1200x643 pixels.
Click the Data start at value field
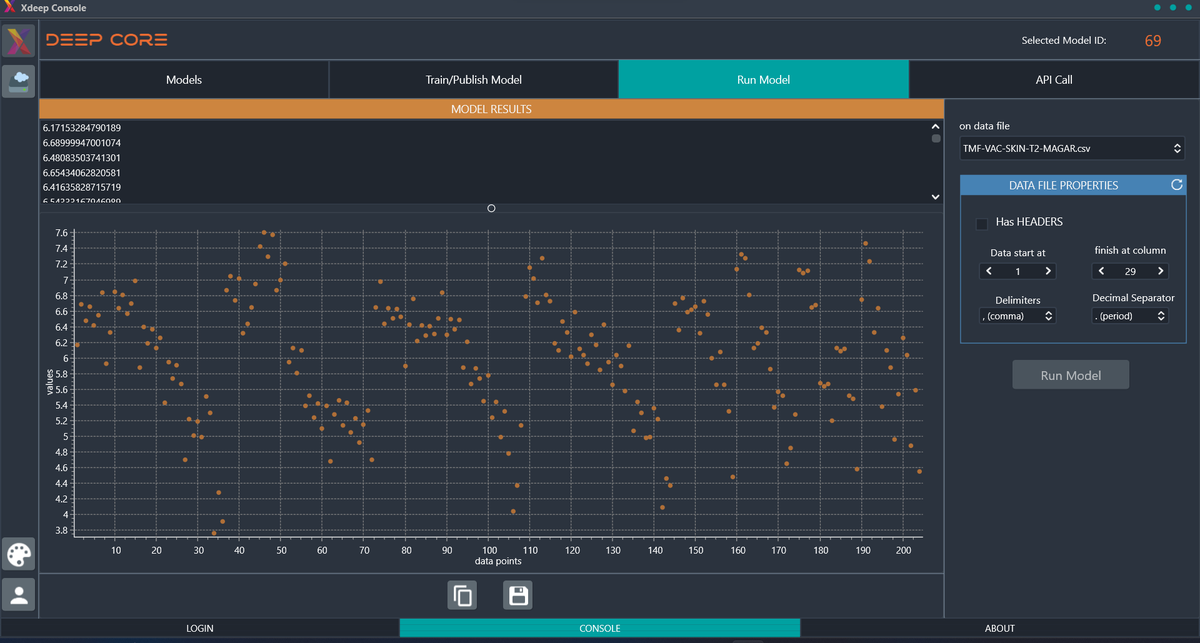pyautogui.click(x=1018, y=271)
